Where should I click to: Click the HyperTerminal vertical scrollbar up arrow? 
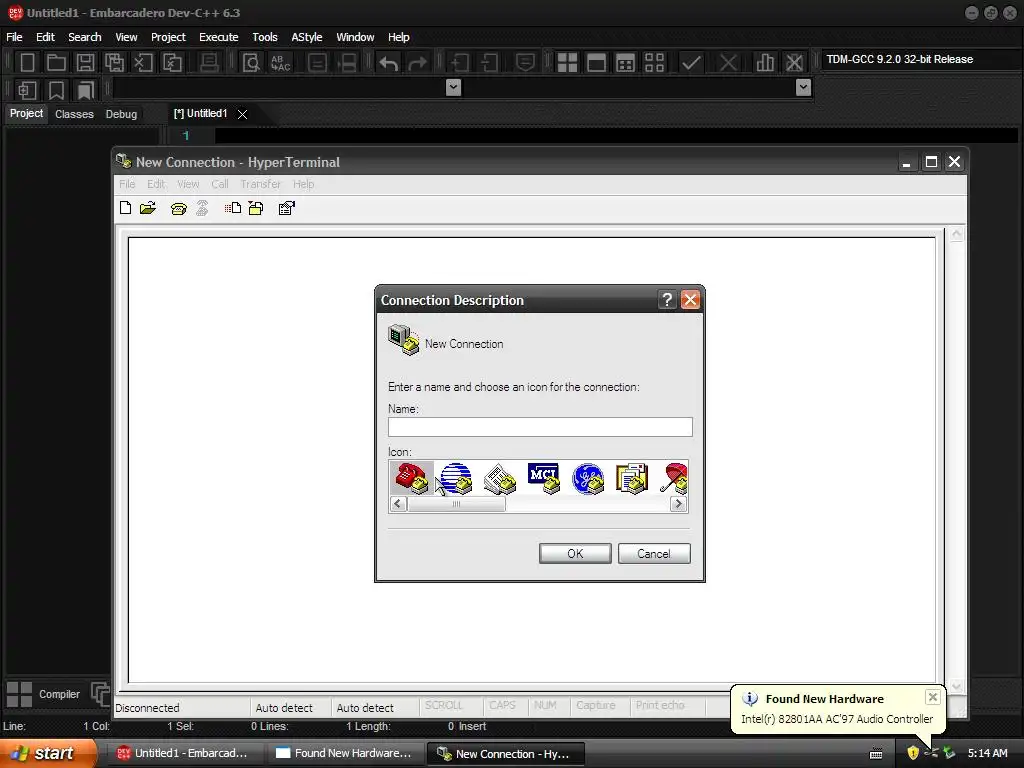[957, 234]
